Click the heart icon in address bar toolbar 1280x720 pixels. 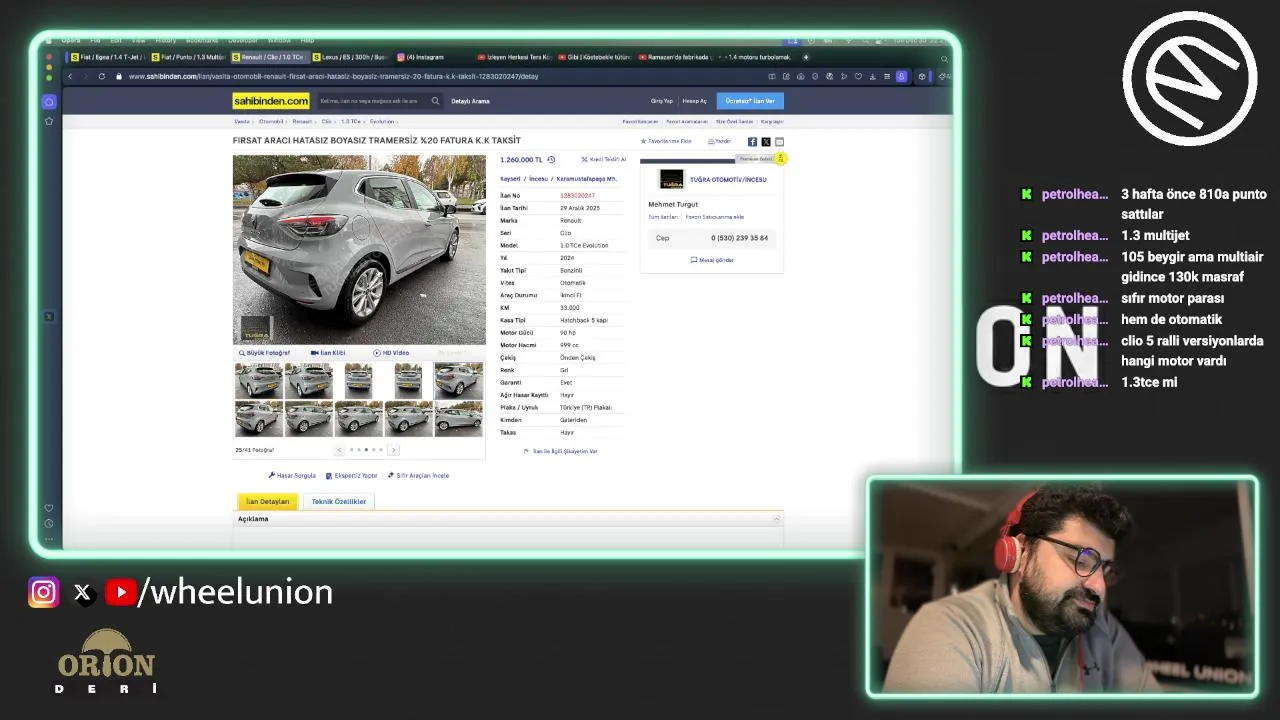pos(858,77)
